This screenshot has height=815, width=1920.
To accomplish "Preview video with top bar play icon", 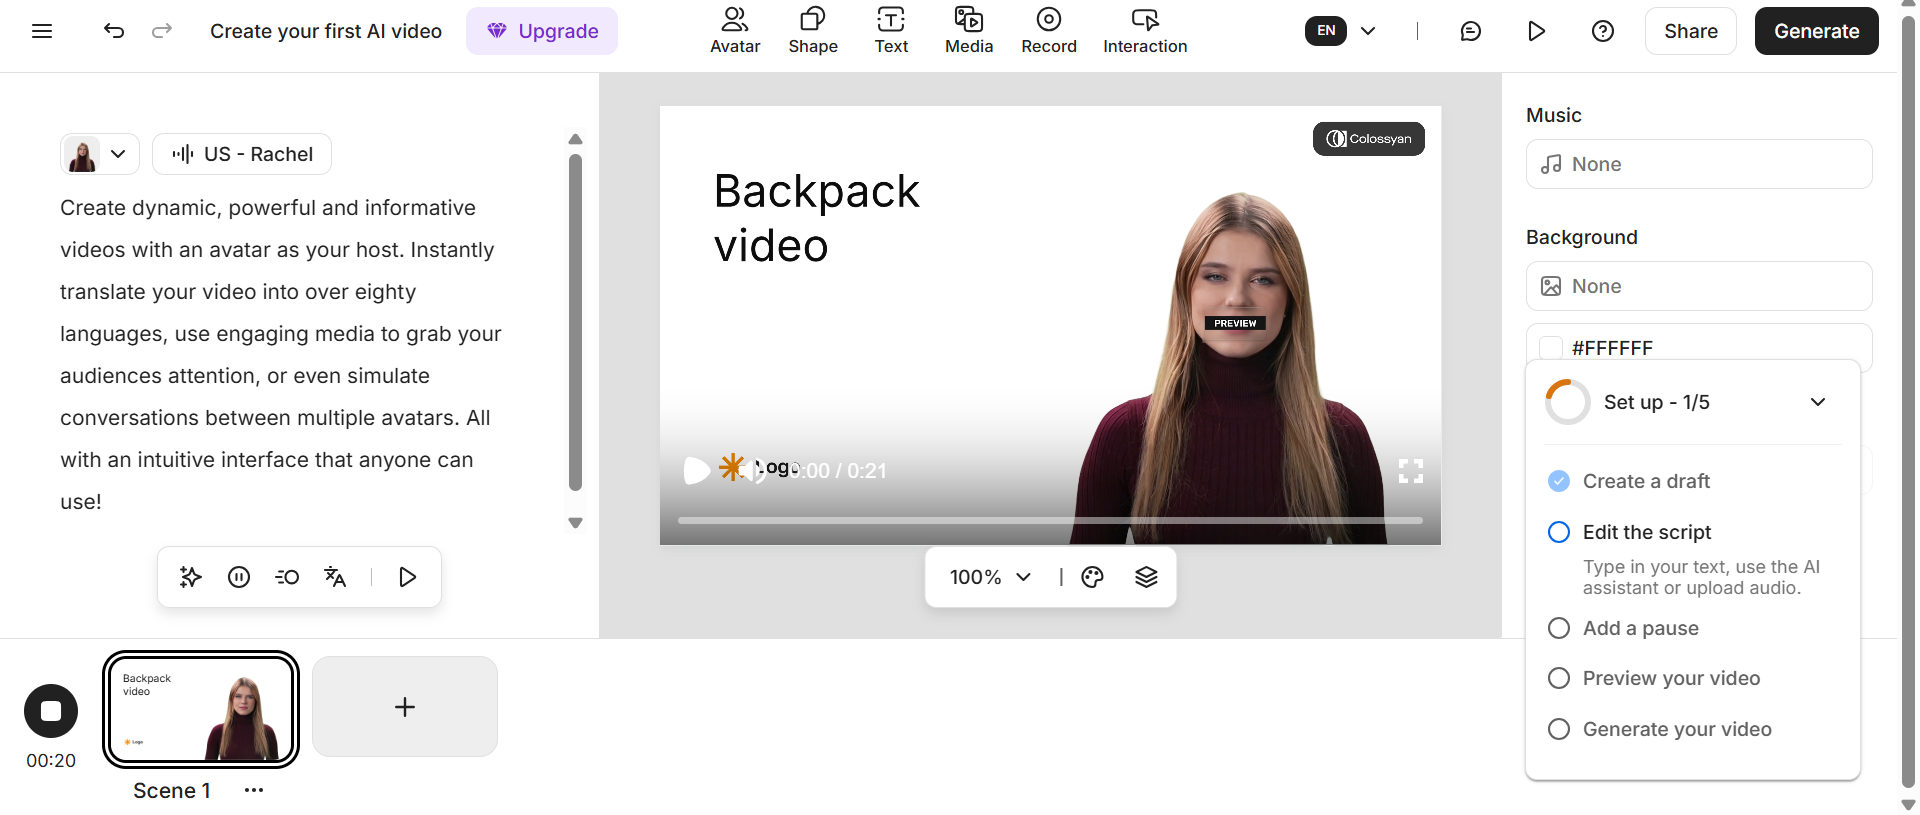I will [1537, 31].
